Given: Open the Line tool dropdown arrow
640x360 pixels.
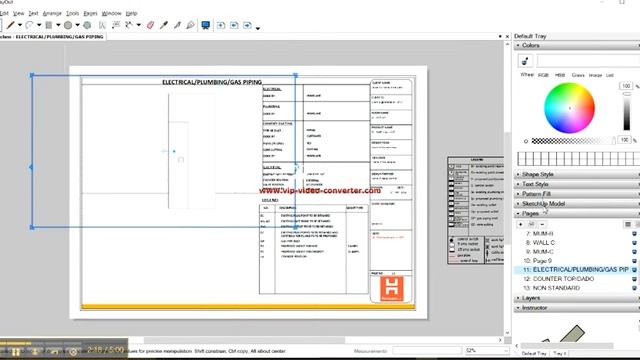Looking at the screenshot, I should 20,25.
